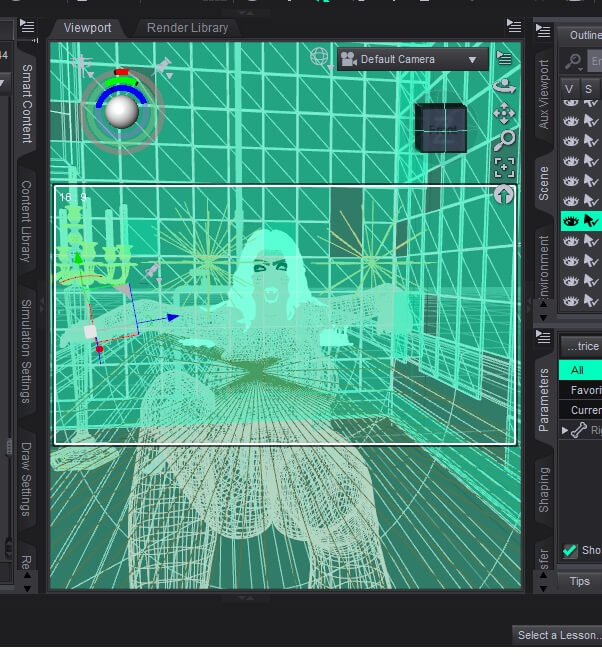Viewport: 602px width, 661px height.
Task: Toggle eye icon just below the highlighted row
Action: tap(571, 241)
